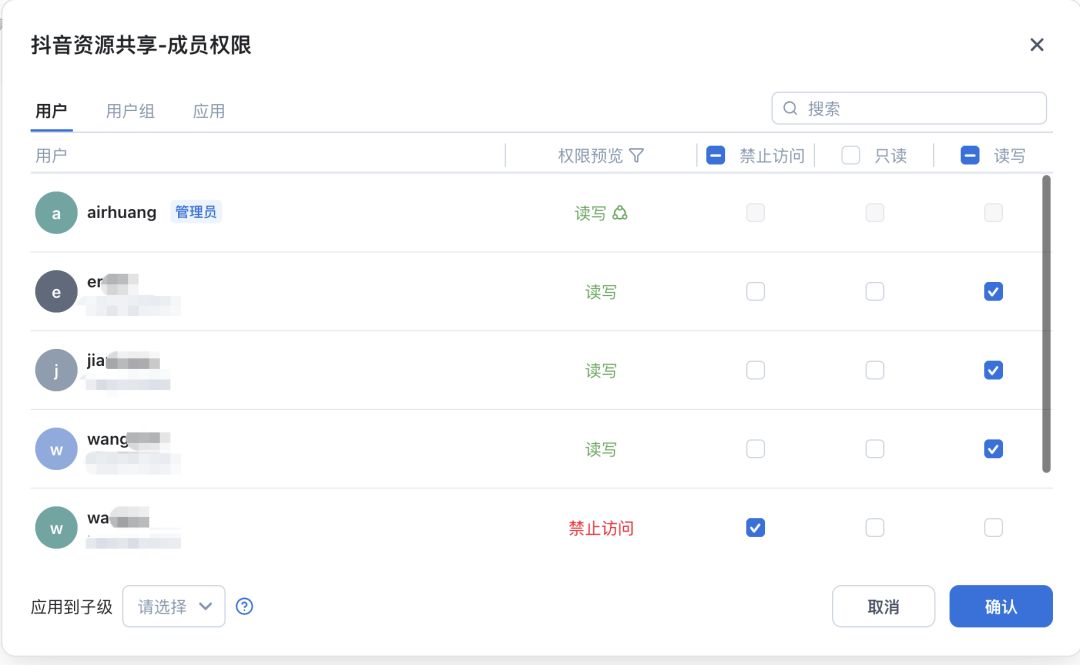Click the help question mark icon

[244, 606]
